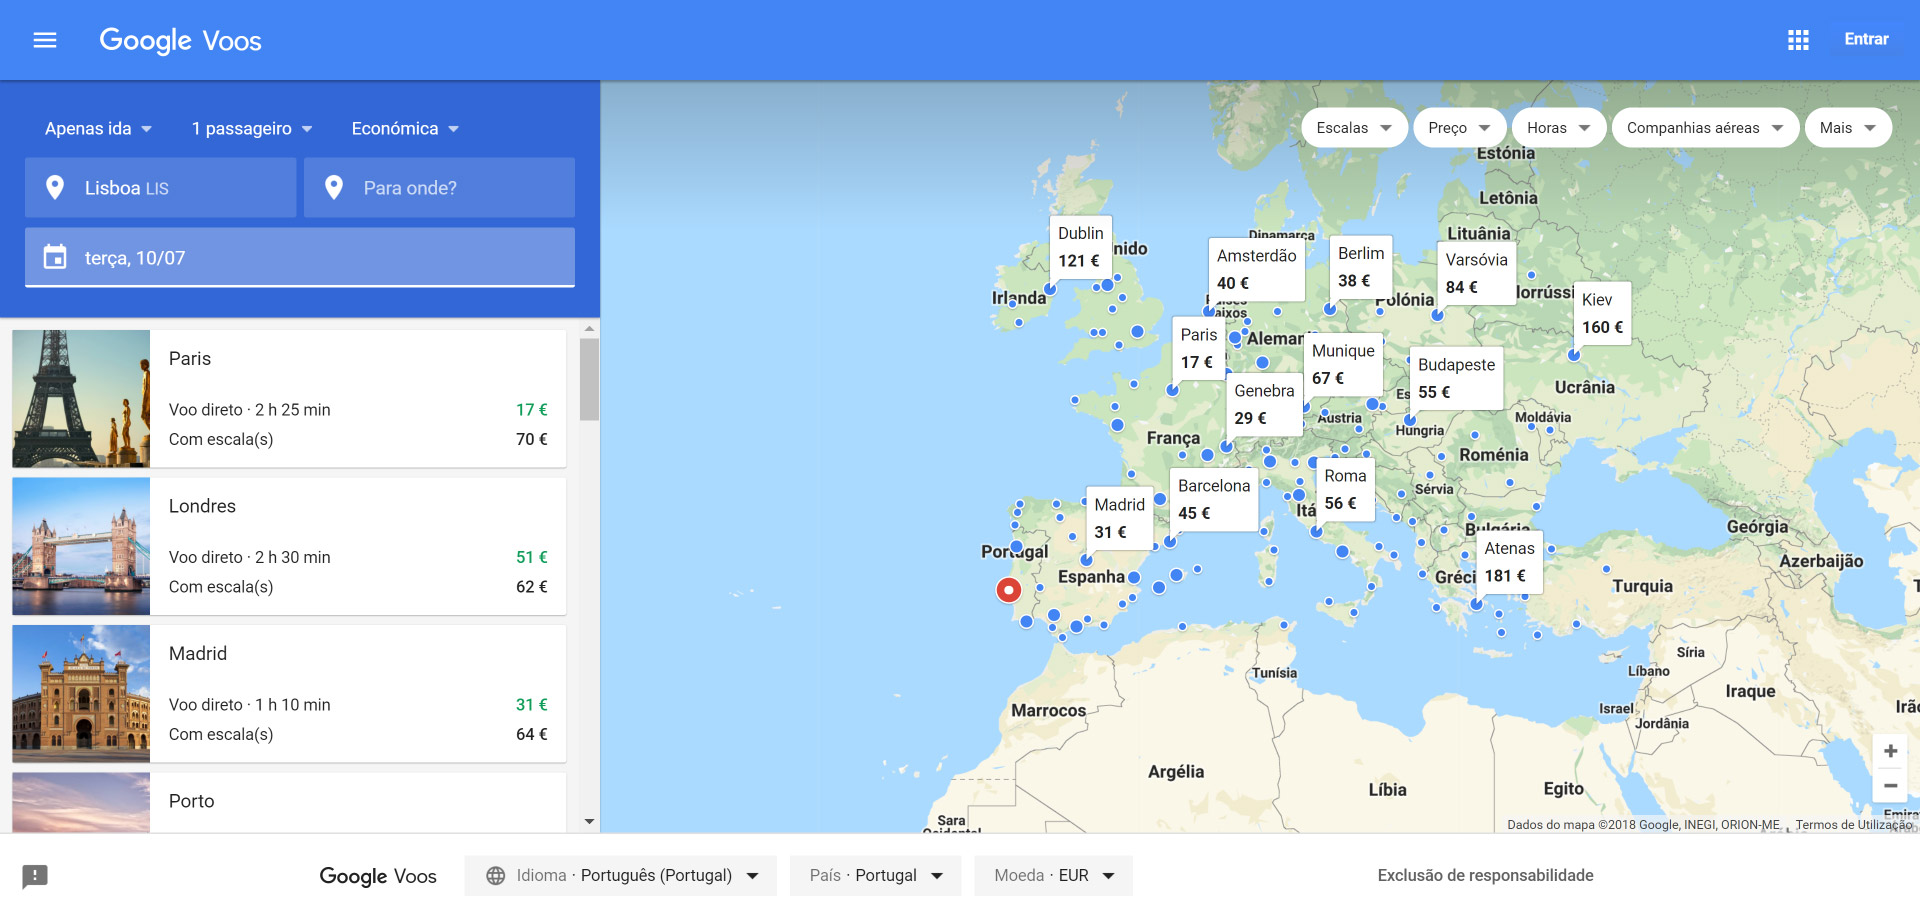The image size is (1920, 917).
Task: Open the Google apps grid
Action: coord(1798,40)
